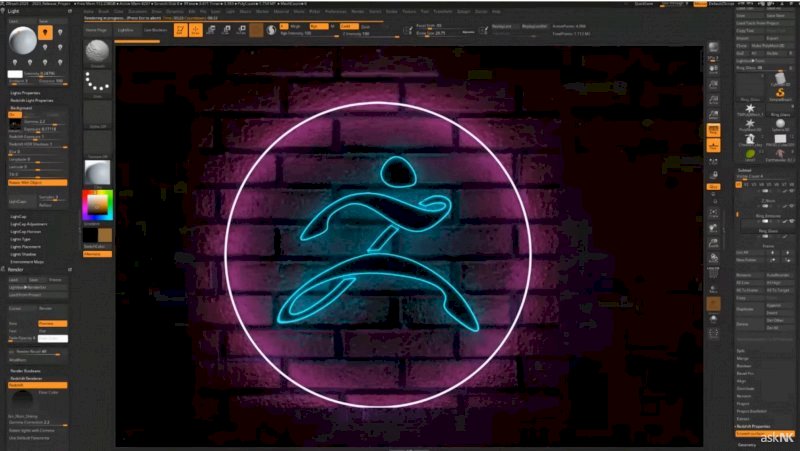Click the Subtool section header
Viewport: 800px width, 451px height.
coord(745,170)
